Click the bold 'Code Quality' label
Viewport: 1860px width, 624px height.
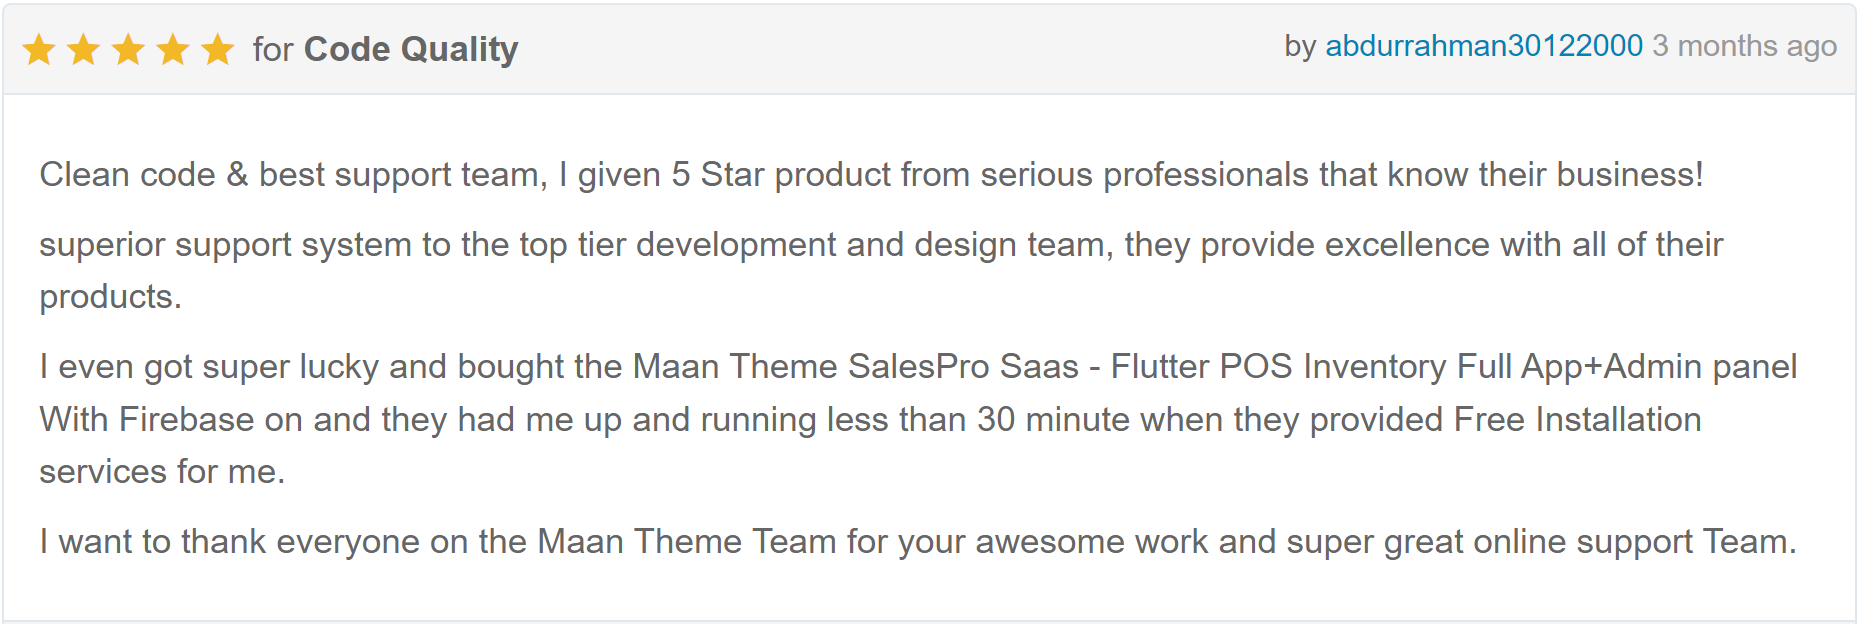pos(411,49)
